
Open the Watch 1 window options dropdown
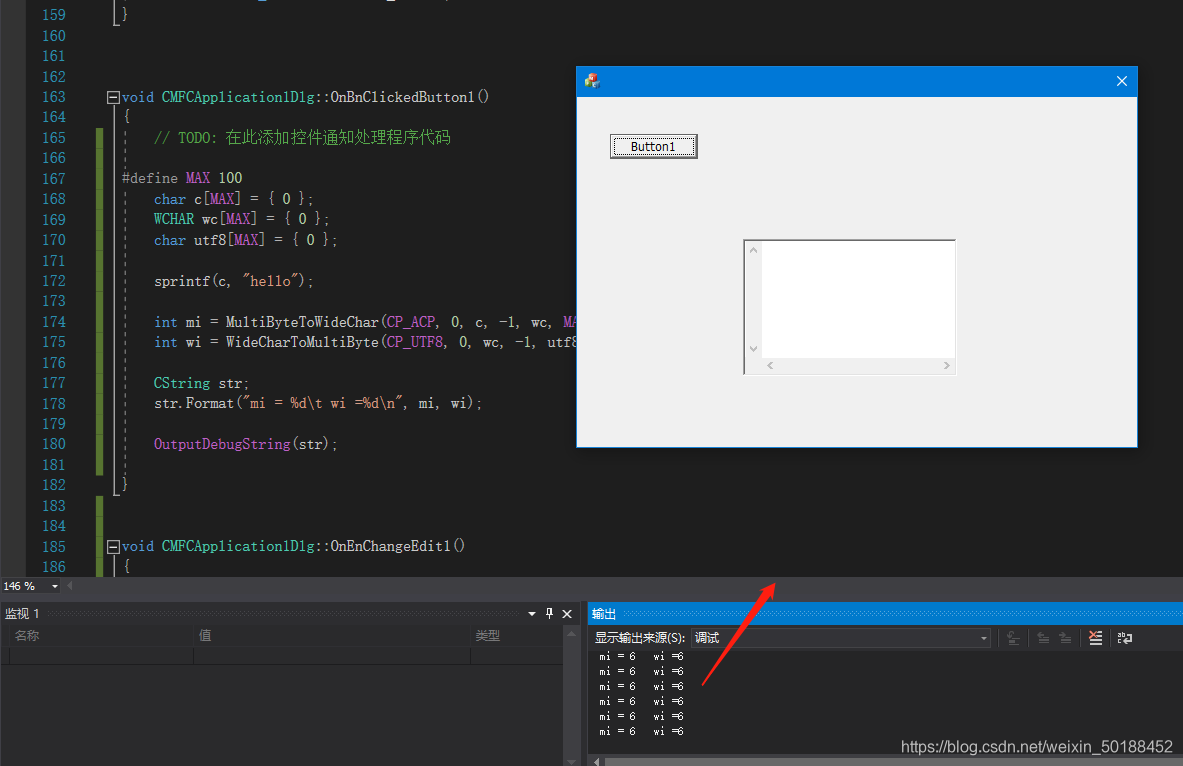point(532,614)
